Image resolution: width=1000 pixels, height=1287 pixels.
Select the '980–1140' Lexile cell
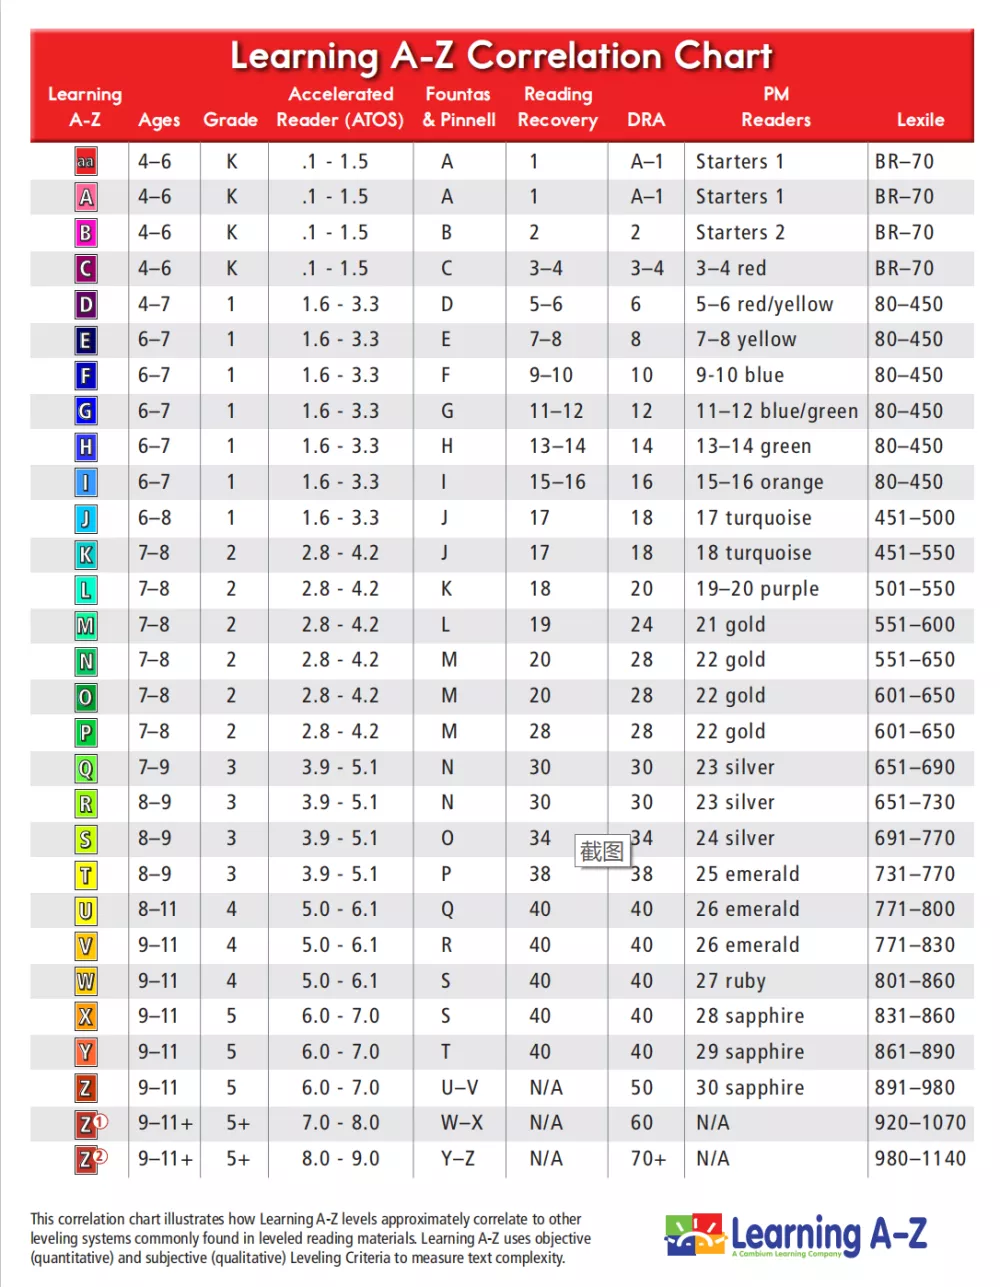pyautogui.click(x=920, y=1159)
